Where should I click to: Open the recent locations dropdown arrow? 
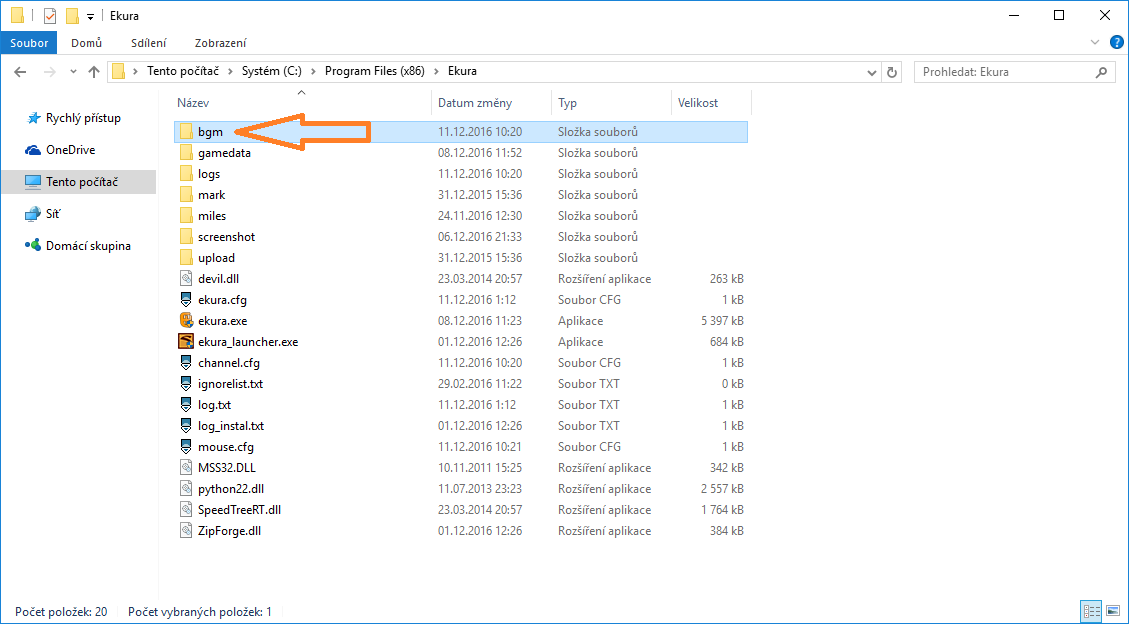click(73, 72)
